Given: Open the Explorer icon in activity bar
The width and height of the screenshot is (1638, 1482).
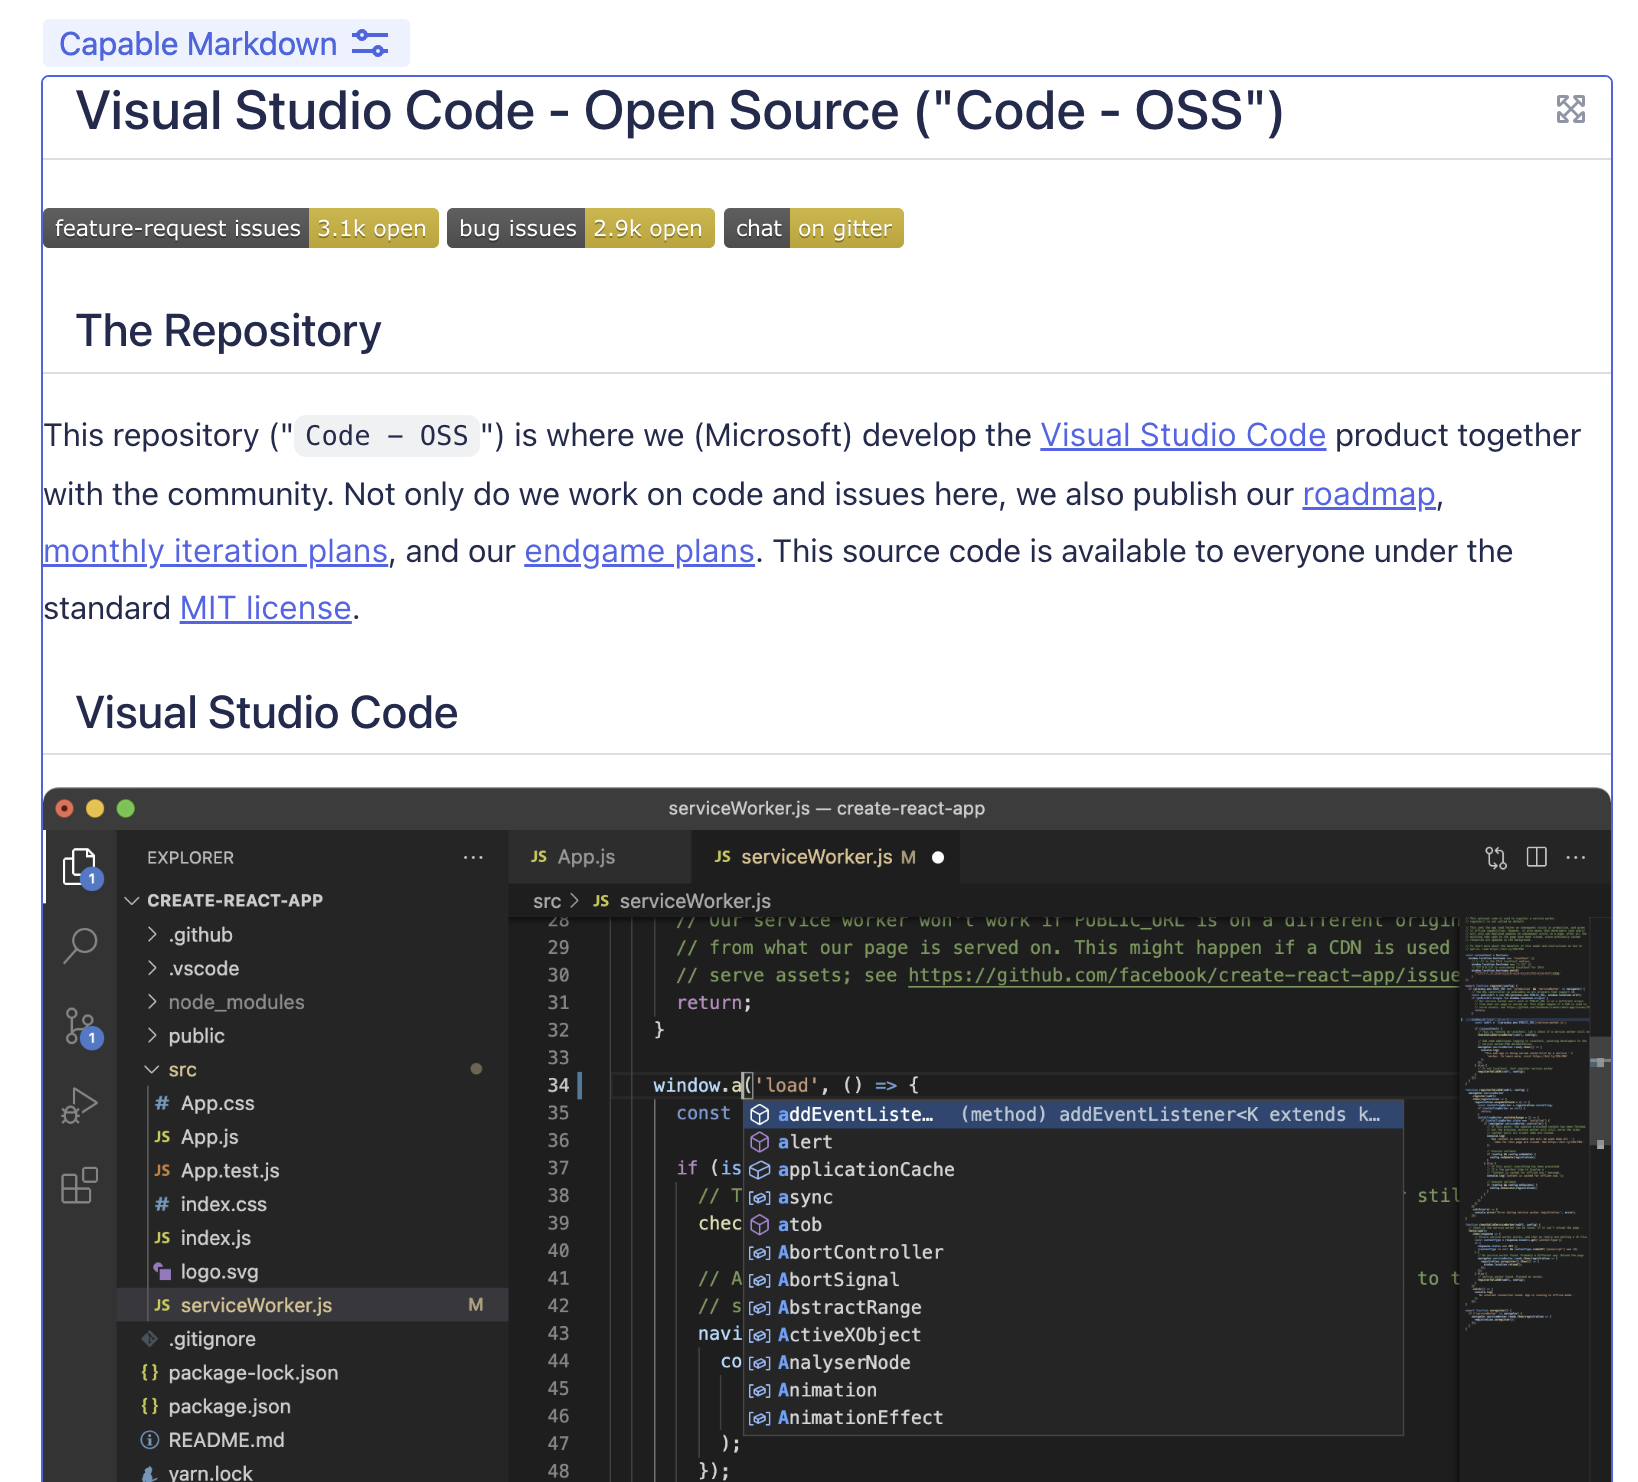Looking at the screenshot, I should click(80, 867).
